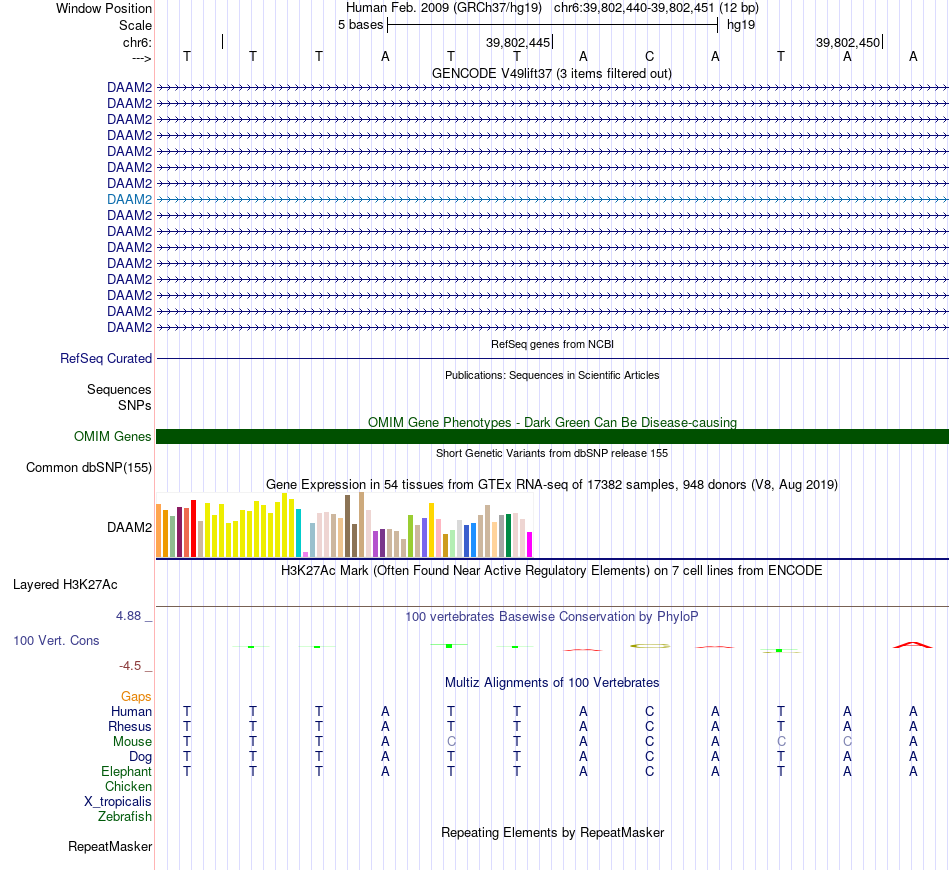Click the olive PhyloP bar above base C

click(x=649, y=646)
